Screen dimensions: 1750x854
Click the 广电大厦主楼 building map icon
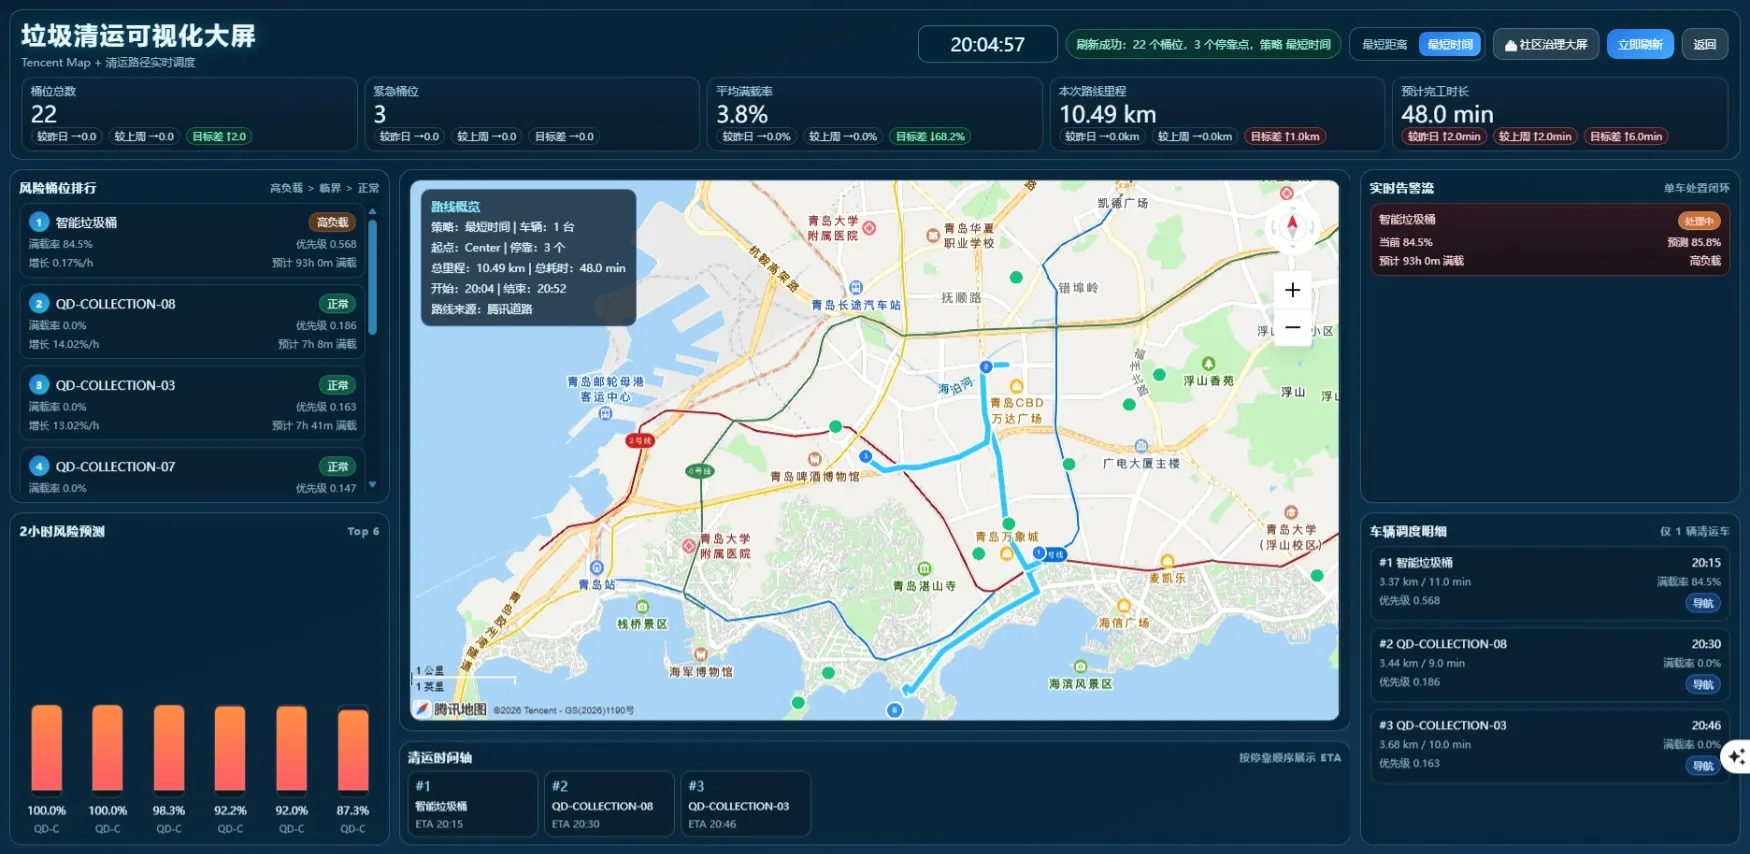click(1141, 447)
